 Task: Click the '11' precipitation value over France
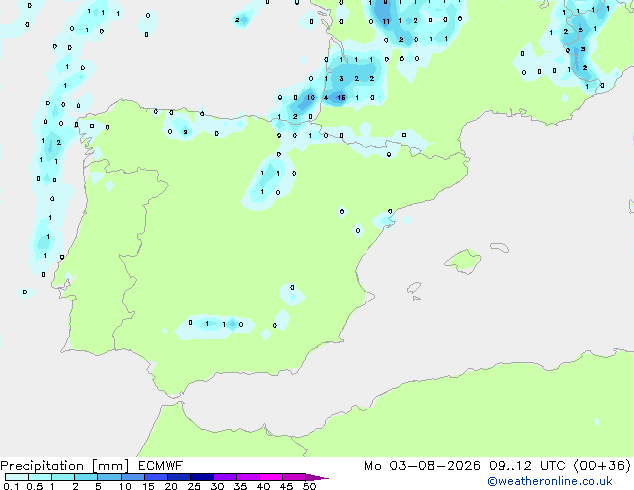click(x=386, y=21)
